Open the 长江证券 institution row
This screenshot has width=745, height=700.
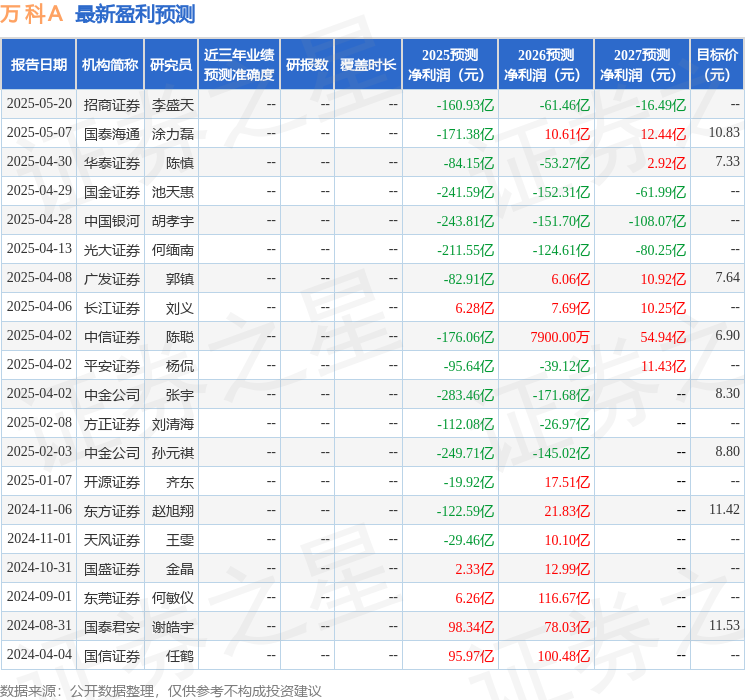pos(112,308)
